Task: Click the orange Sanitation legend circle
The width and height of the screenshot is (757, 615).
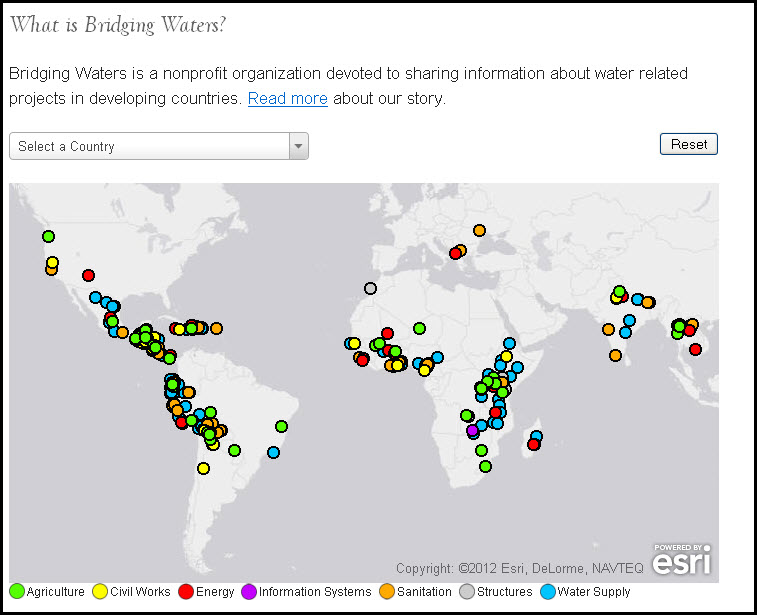Action: 387,591
